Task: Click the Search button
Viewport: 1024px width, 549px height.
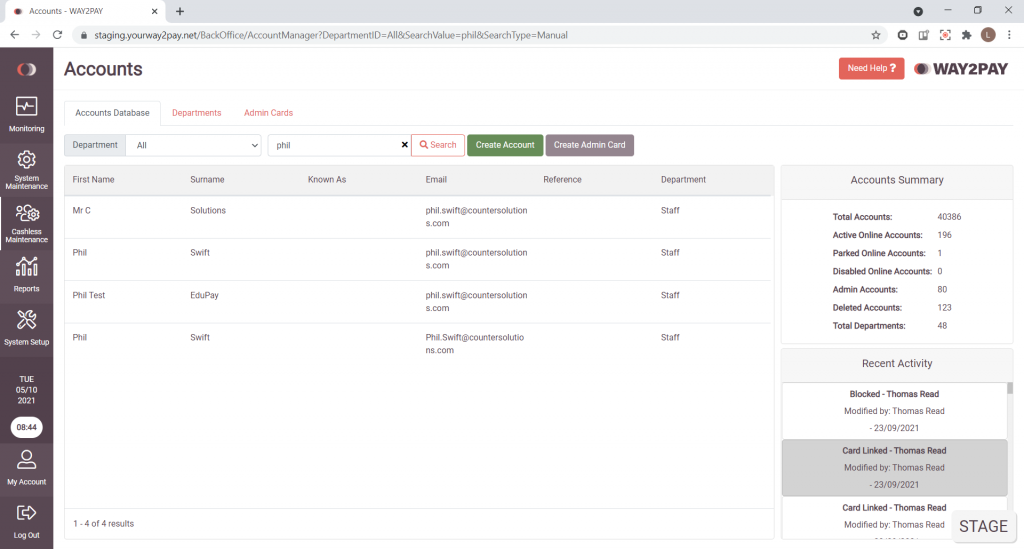Action: (438, 145)
